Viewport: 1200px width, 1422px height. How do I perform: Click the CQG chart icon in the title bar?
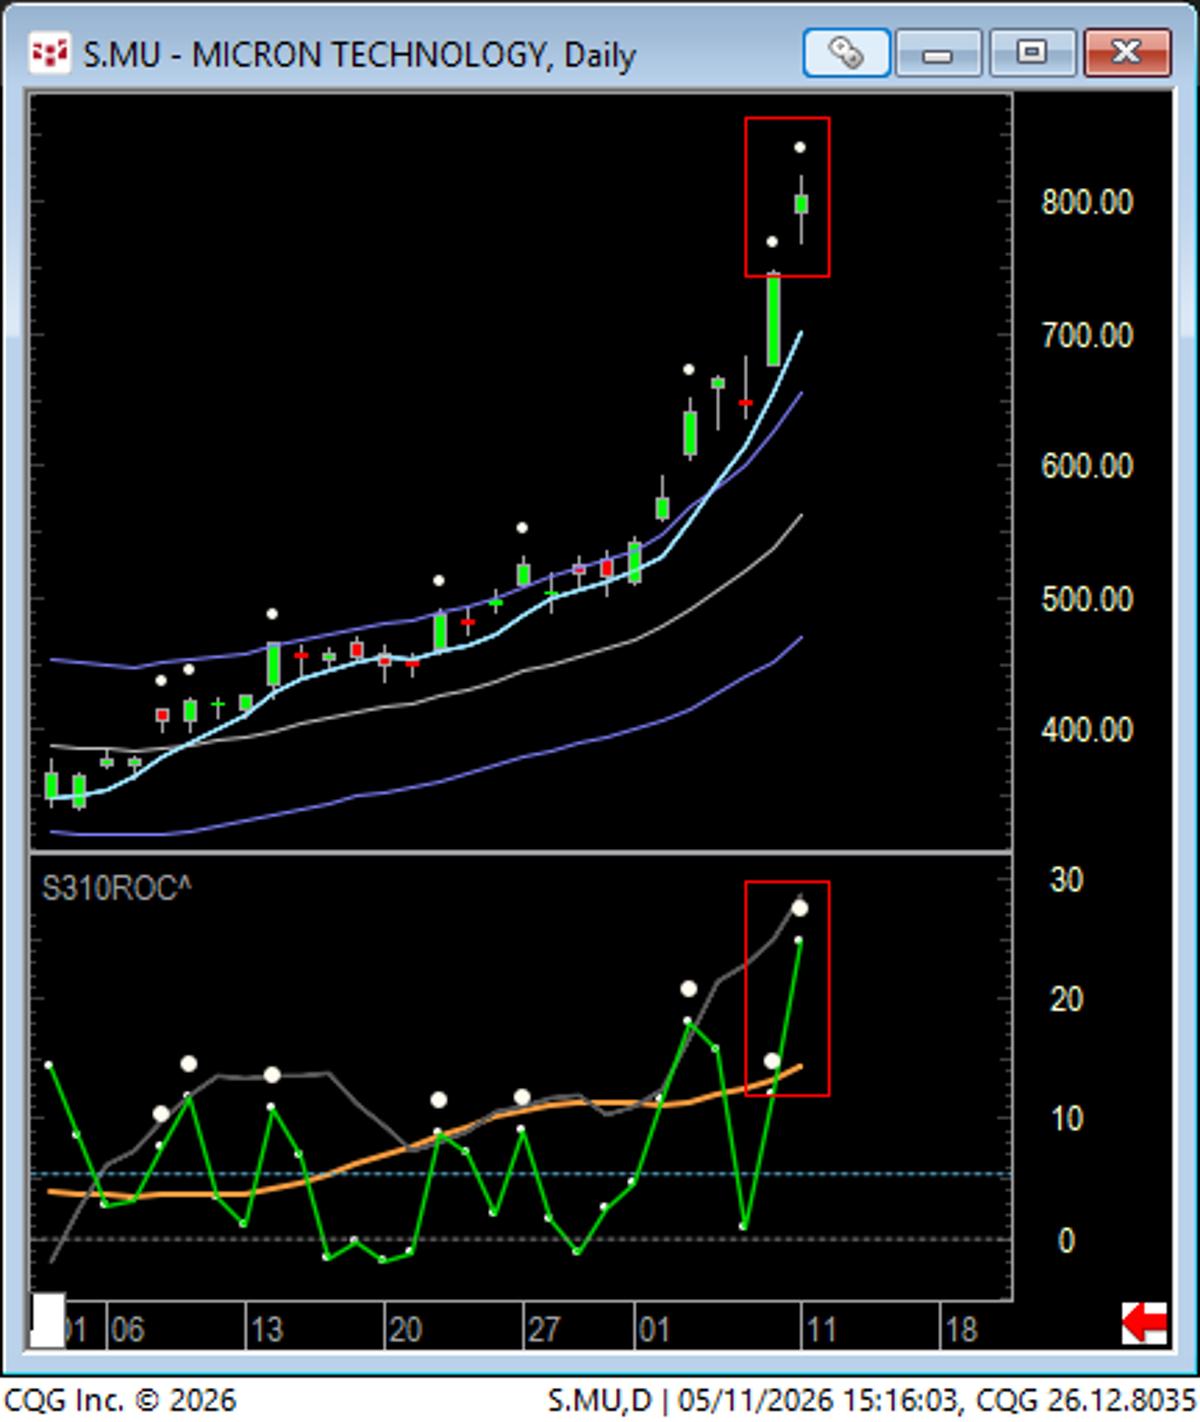pyautogui.click(x=49, y=53)
